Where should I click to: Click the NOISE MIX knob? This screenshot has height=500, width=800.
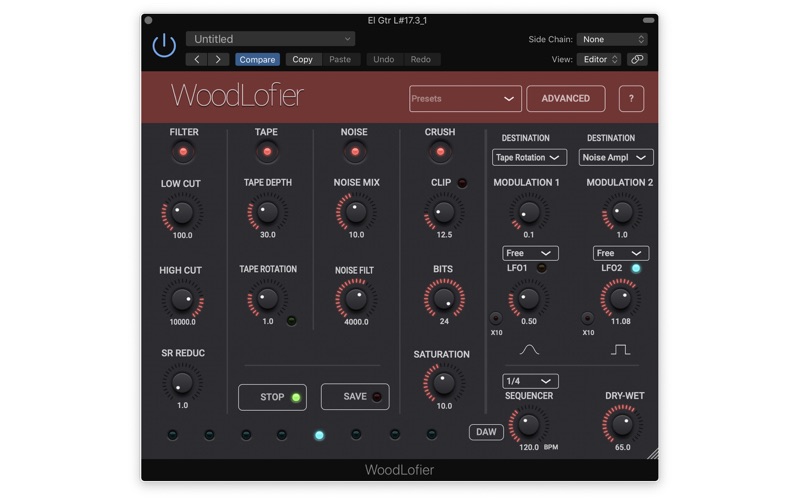(x=356, y=212)
